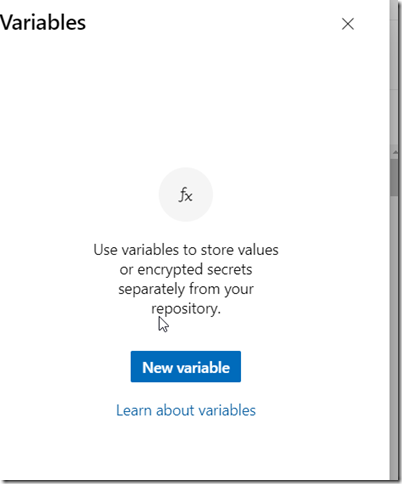Click the word "repository." in the description
The image size is (402, 484).
pos(186,309)
